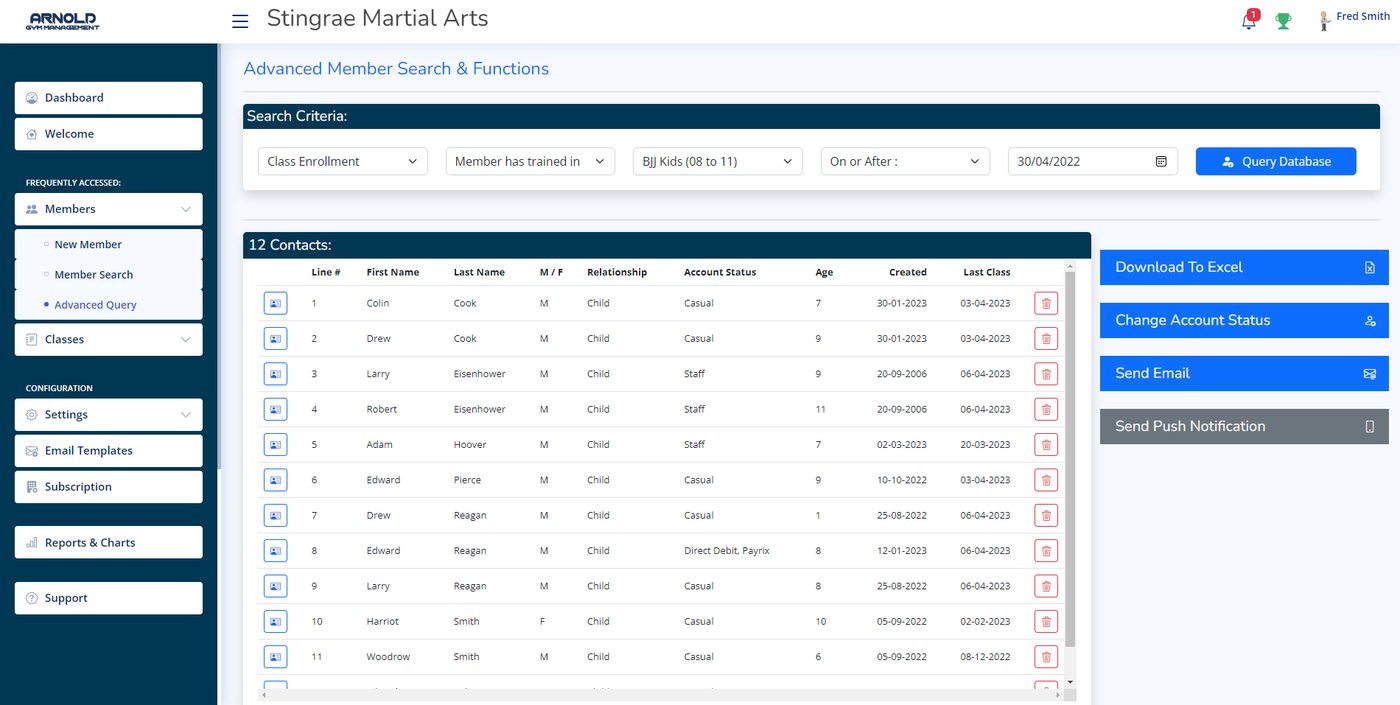The width and height of the screenshot is (1400, 705).
Task: Remove Edward Reagan using trash icon
Action: [x=1046, y=550]
